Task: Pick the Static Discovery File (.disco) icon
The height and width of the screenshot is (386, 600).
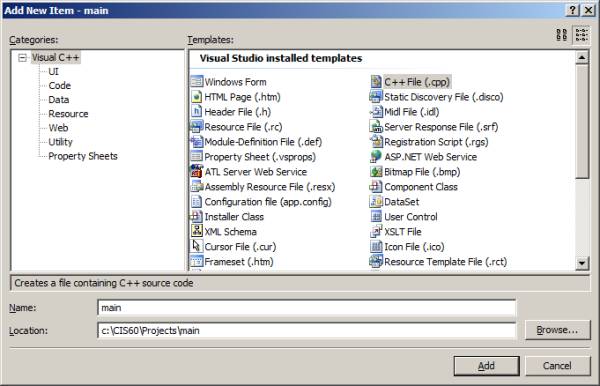Action: [376, 96]
